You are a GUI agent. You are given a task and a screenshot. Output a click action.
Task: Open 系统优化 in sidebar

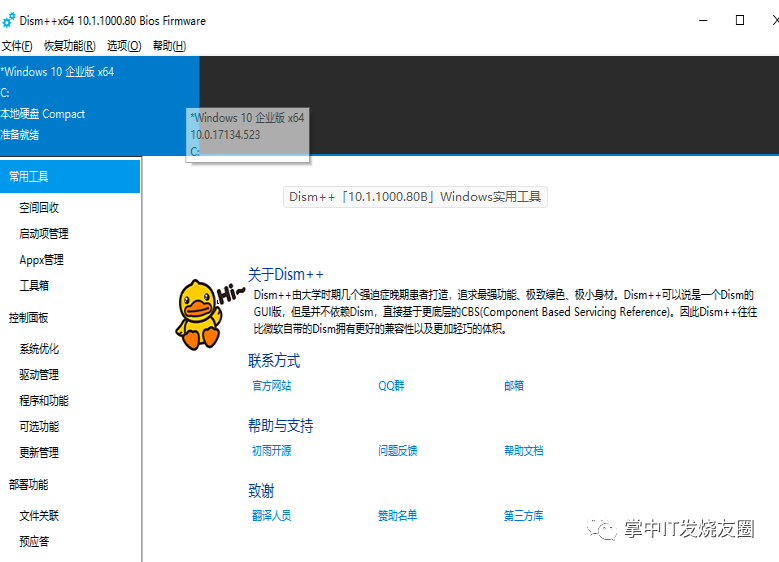pyautogui.click(x=39, y=349)
